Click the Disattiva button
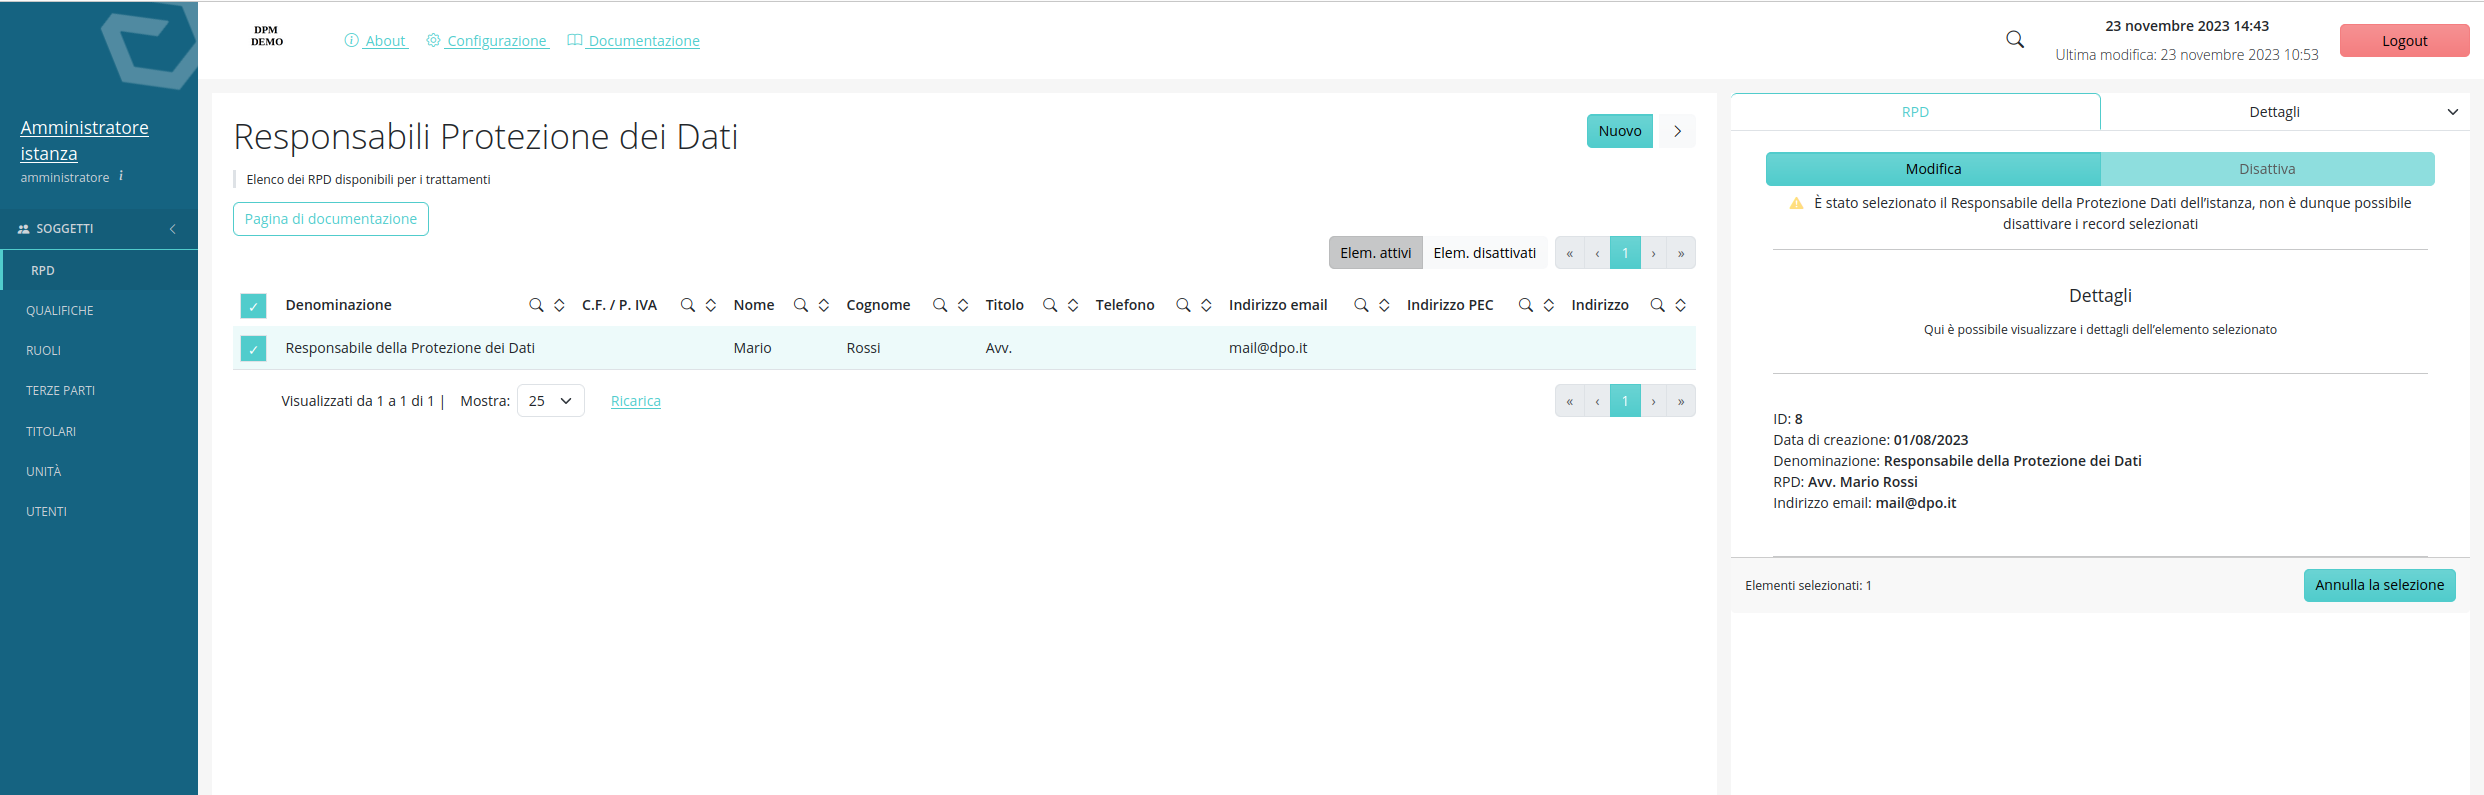 coord(2267,169)
